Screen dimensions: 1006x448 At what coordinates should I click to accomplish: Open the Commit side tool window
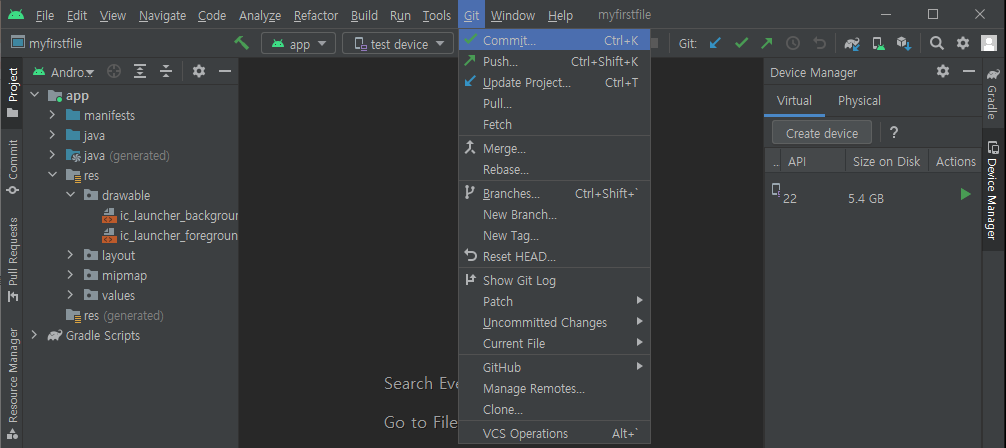point(13,166)
